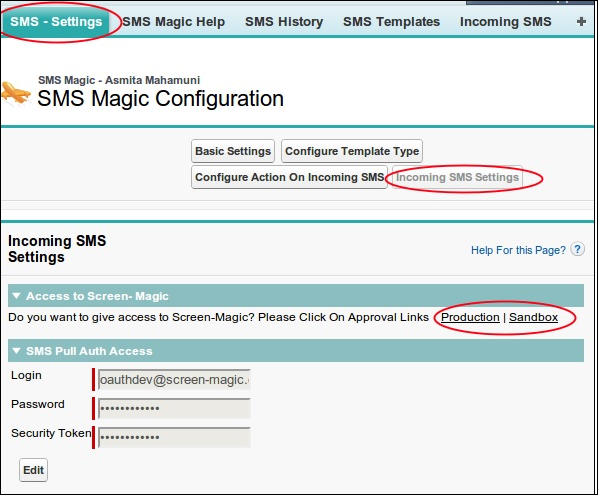Click the 'SMS Magic - Asmita Mahamuni' text
This screenshot has width=598, height=495.
[x=119, y=80]
